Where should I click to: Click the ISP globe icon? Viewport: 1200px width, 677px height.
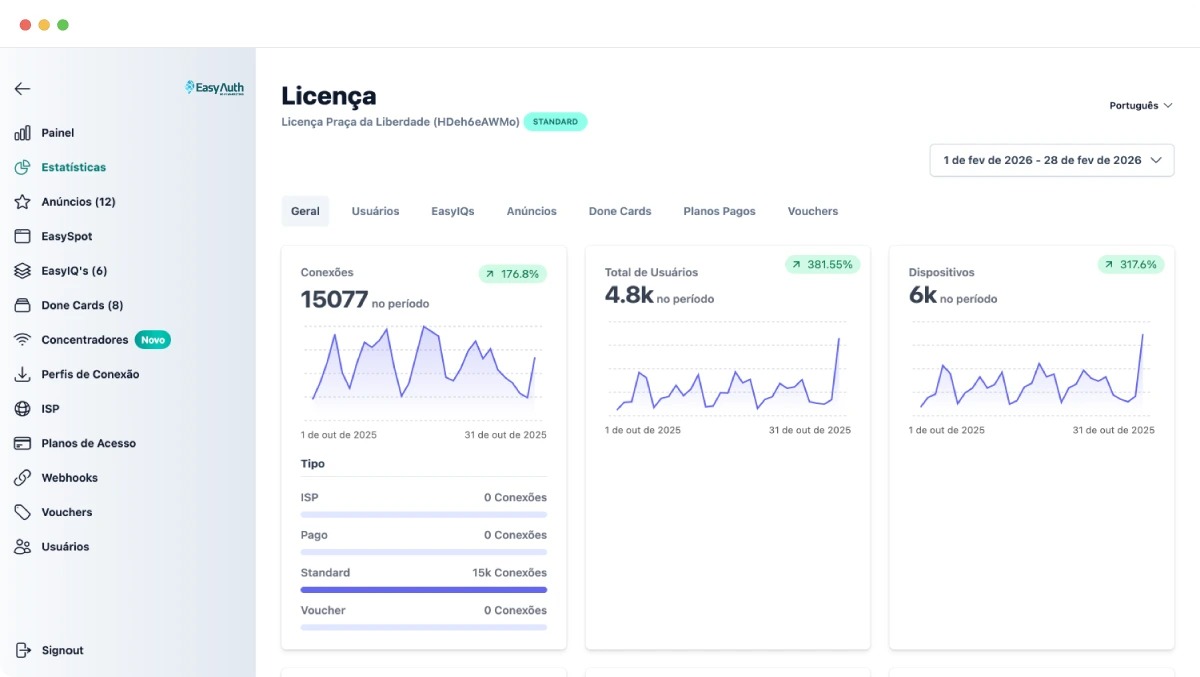(22, 409)
